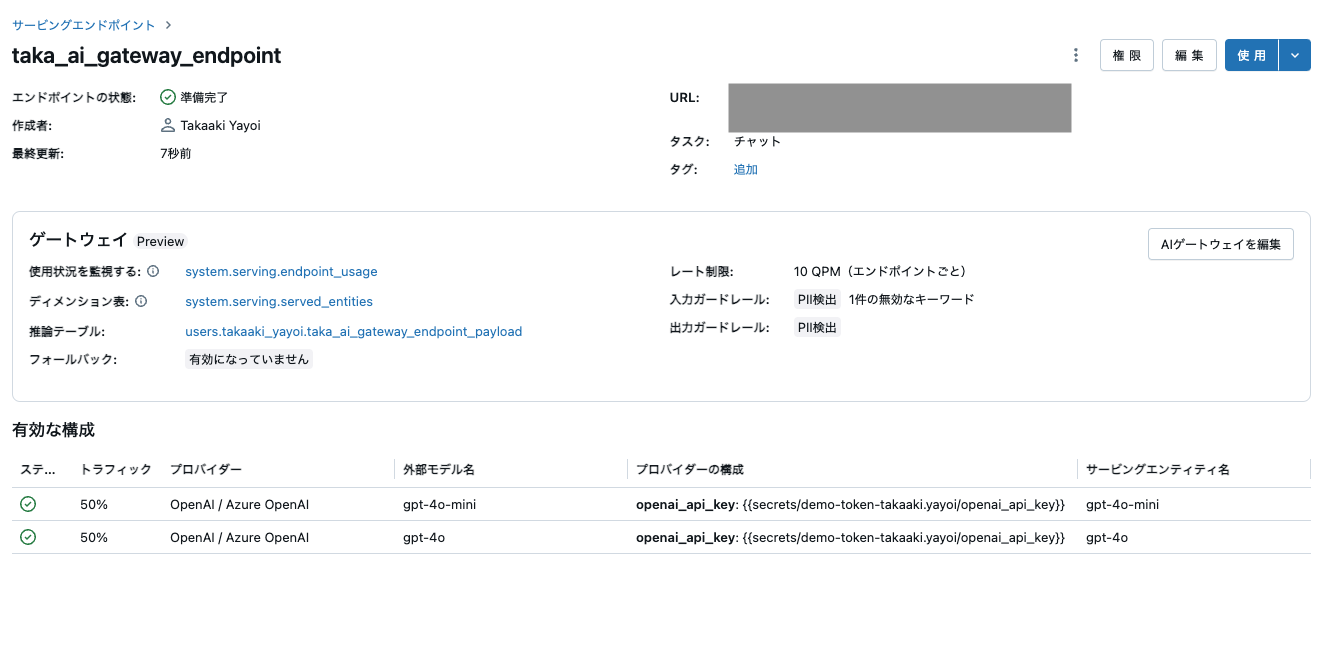Click the green status icon for gpt-4o-mini row
Viewport: 1319px width, 669px height.
27,504
